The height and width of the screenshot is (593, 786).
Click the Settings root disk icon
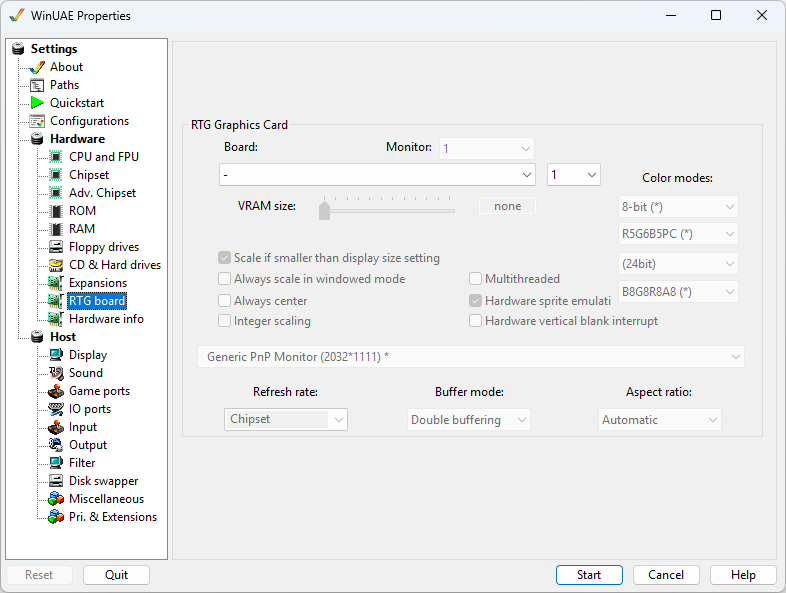[18, 49]
